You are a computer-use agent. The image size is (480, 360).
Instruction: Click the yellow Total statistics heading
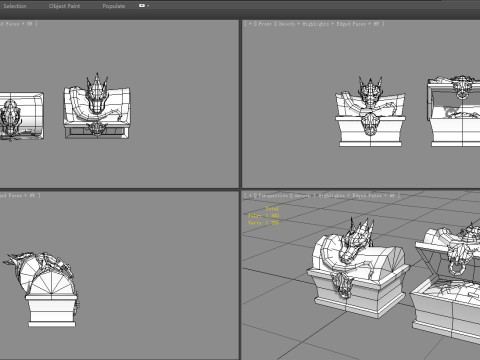272,209
